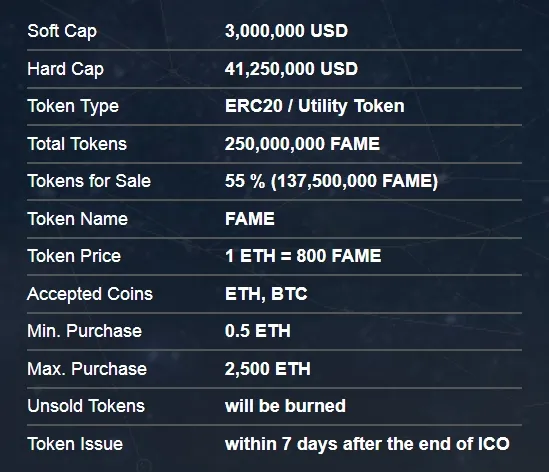The width and height of the screenshot is (549, 472).
Task: Click the Hard Cap label
Action: tap(65, 69)
